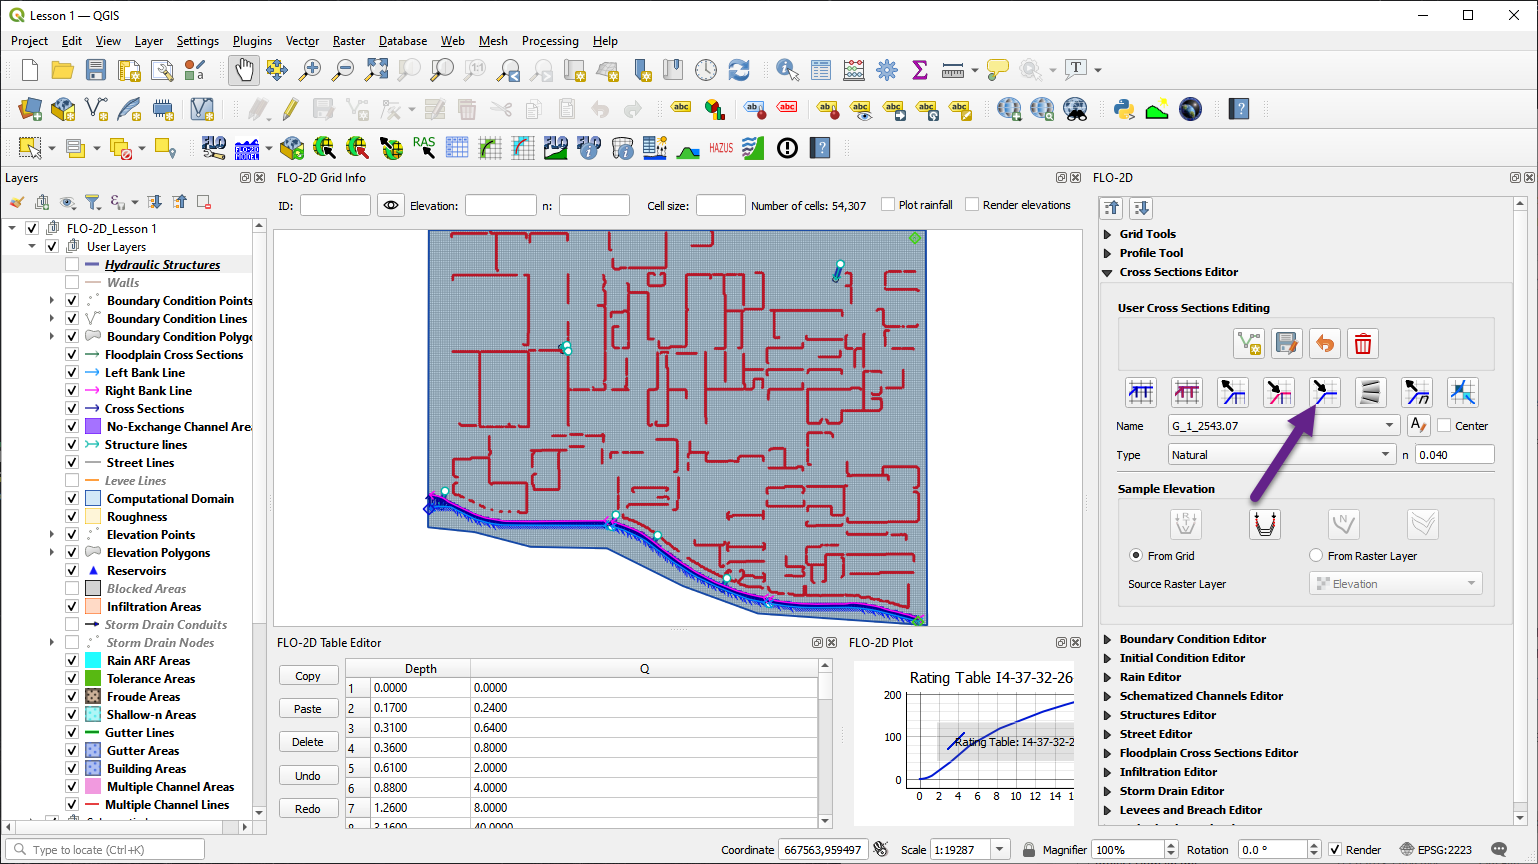Click the red trash delete cross section icon

(x=1362, y=344)
